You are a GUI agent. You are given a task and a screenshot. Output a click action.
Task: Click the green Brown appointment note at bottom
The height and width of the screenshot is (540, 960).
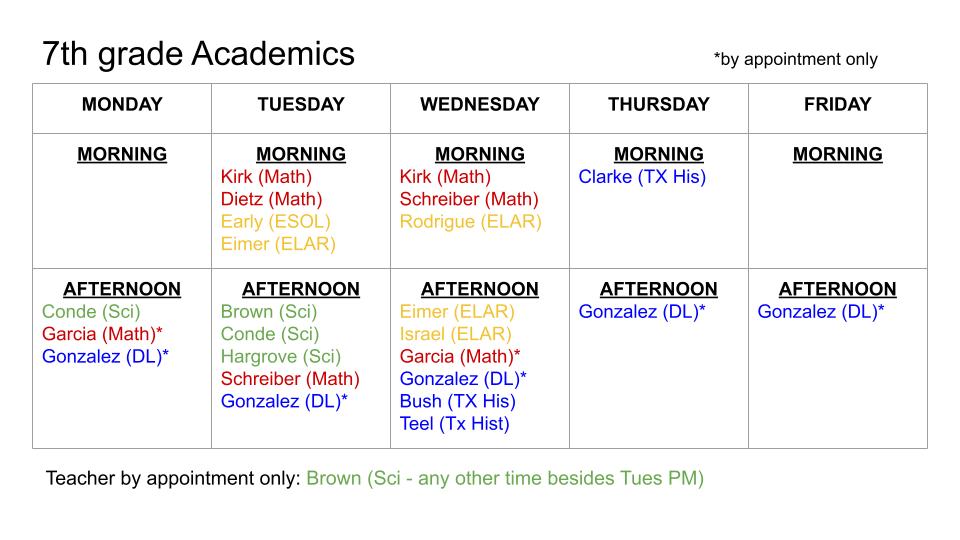(505, 478)
